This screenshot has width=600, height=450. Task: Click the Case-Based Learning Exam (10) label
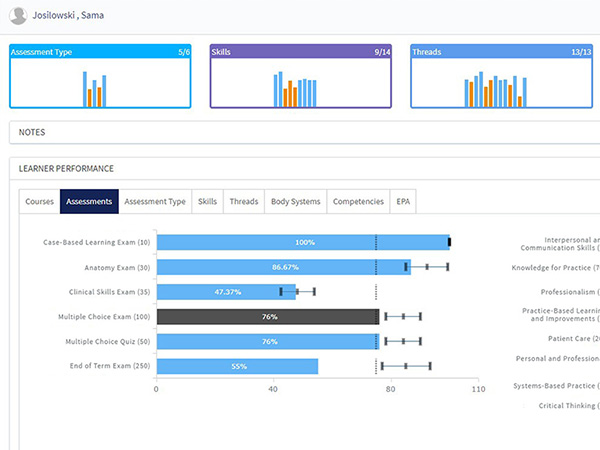click(96, 242)
